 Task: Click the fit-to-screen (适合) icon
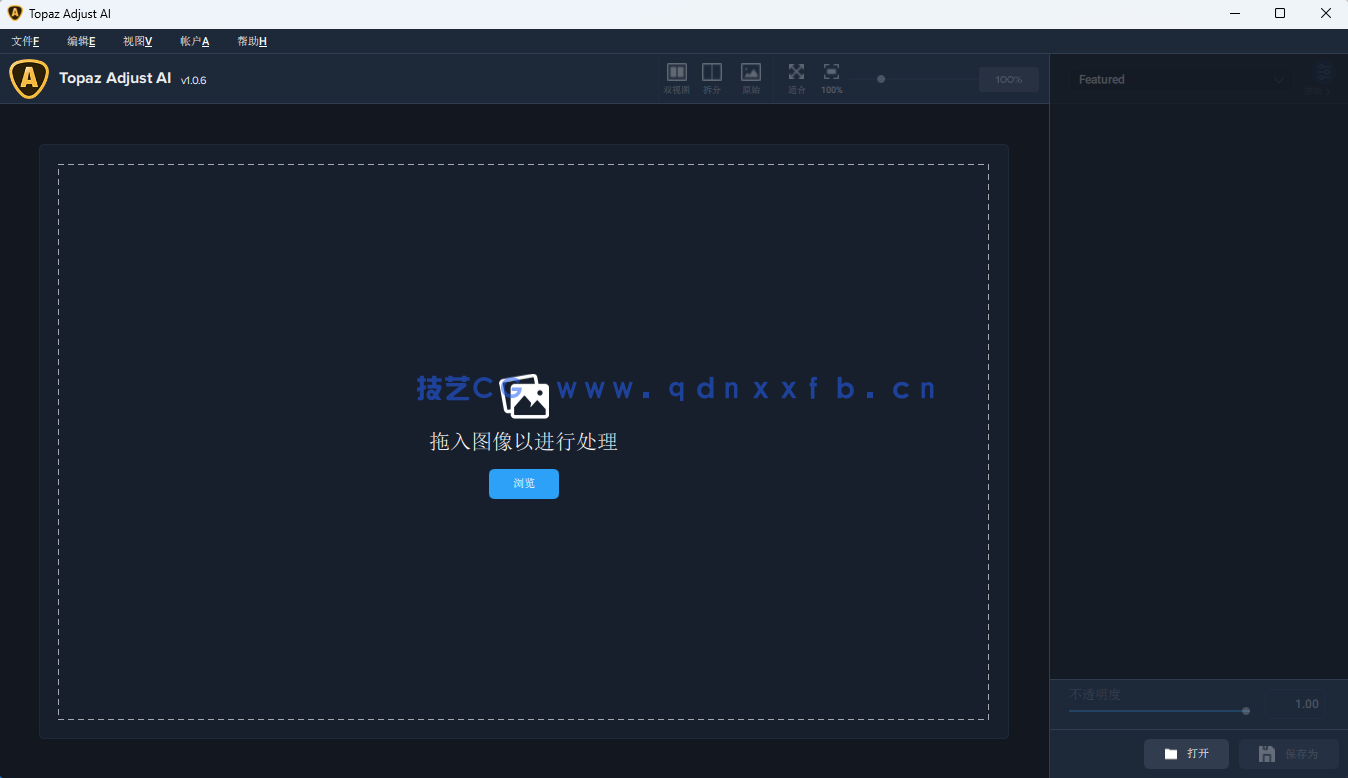[x=796, y=73]
